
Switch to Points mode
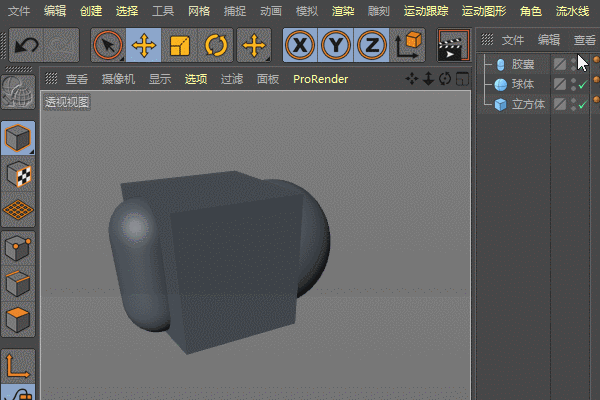tap(18, 248)
